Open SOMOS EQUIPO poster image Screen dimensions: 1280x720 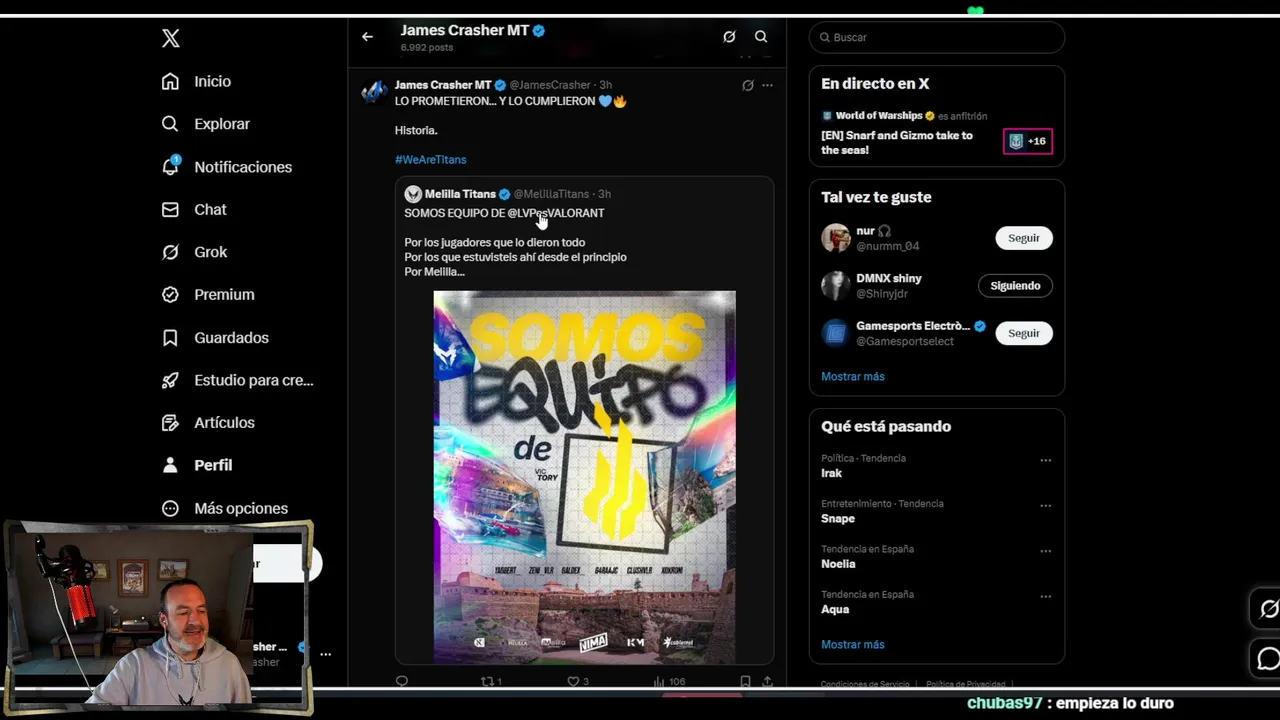[x=584, y=477]
